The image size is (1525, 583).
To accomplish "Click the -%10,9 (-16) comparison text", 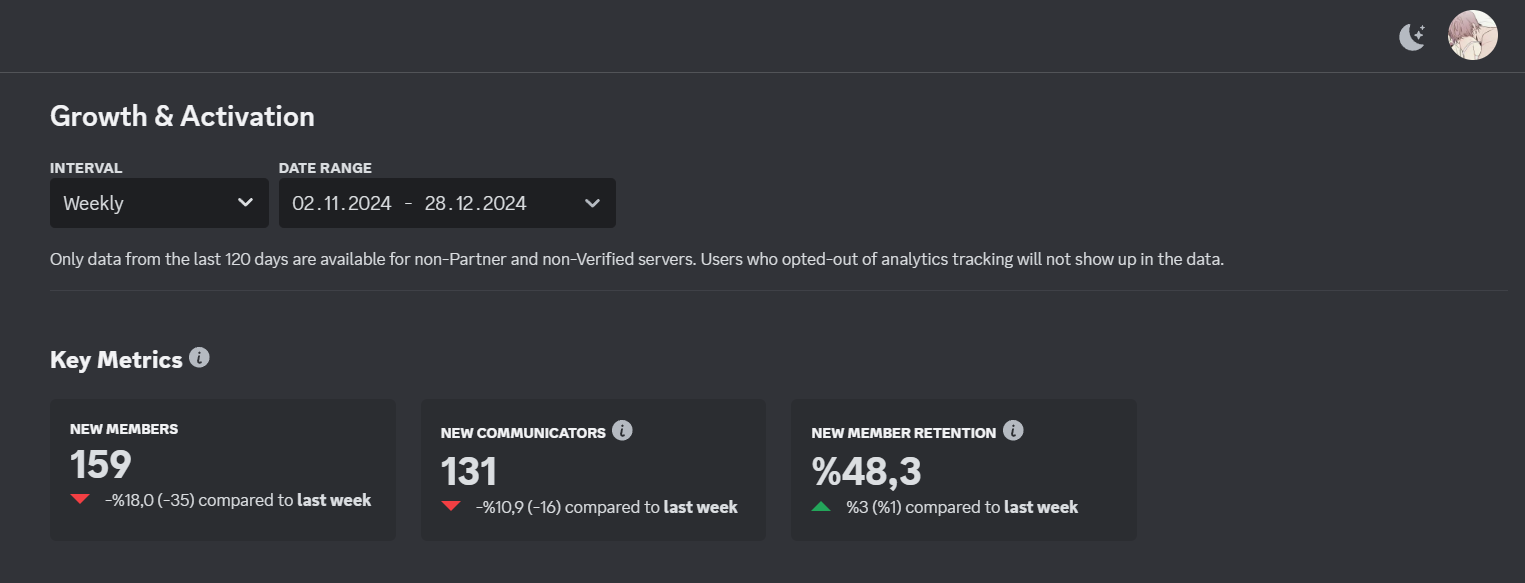I will (x=607, y=507).
